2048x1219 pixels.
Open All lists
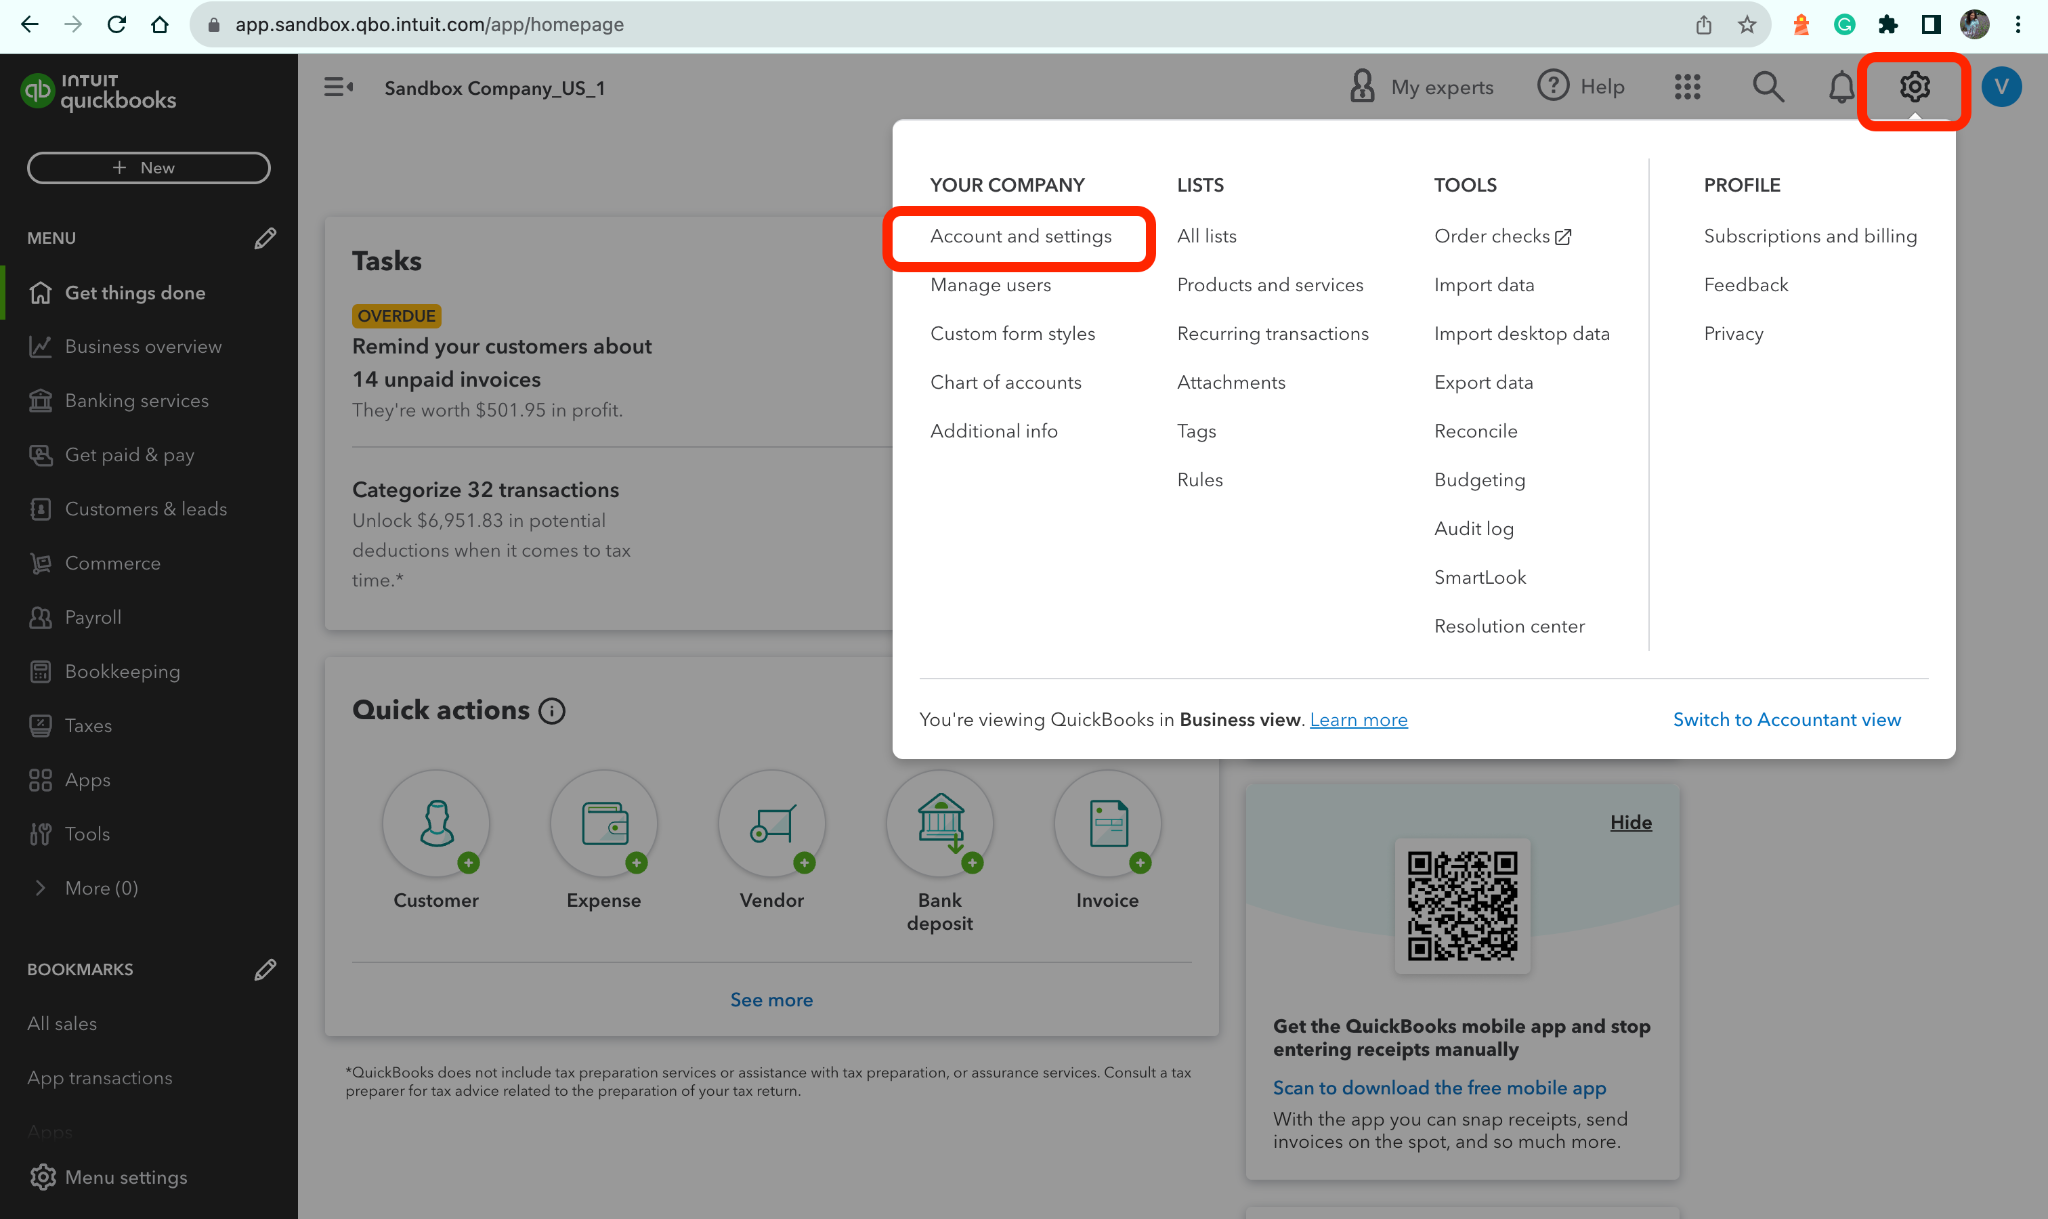tap(1207, 236)
